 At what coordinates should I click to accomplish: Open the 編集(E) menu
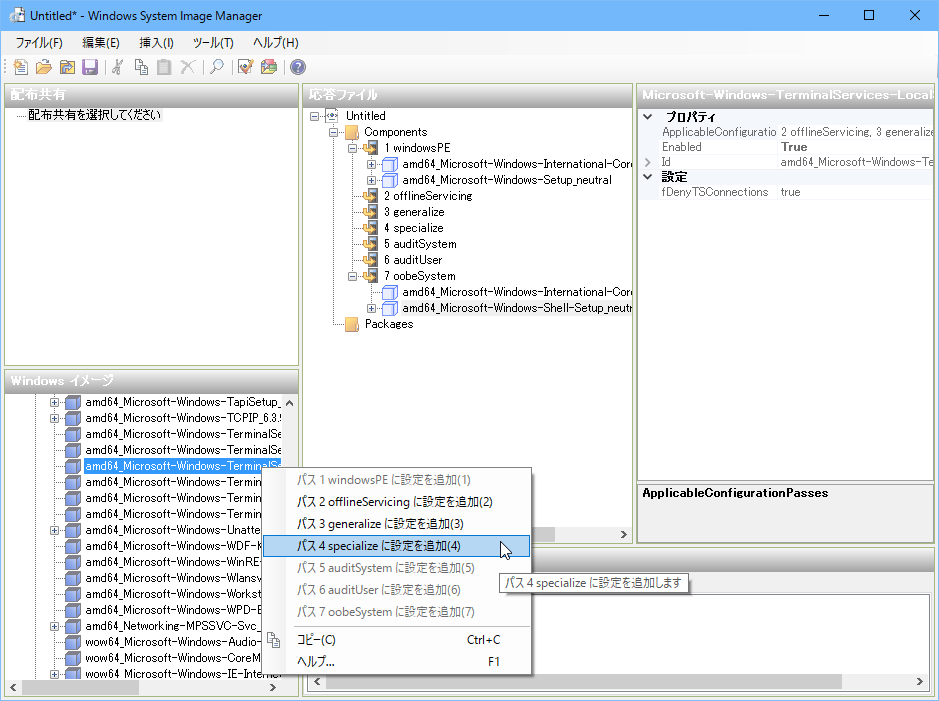[101, 43]
